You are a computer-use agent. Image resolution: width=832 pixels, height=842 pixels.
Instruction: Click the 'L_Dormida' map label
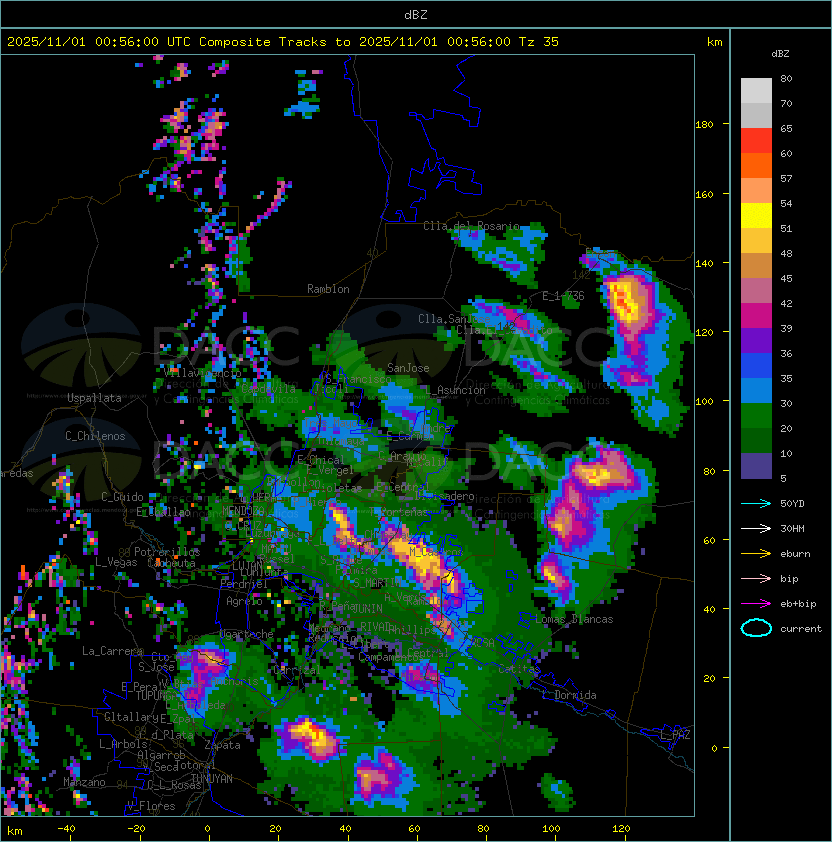click(x=569, y=695)
